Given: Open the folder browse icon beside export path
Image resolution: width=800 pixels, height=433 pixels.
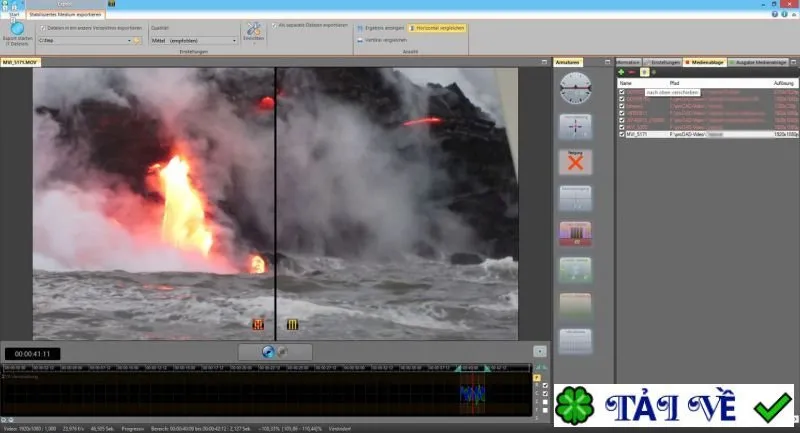Looking at the screenshot, I should [x=137, y=40].
